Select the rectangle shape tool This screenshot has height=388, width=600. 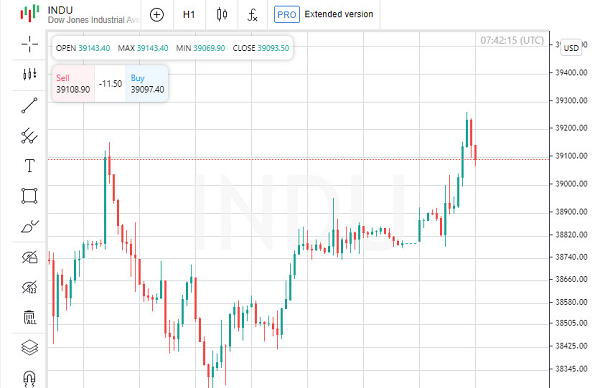point(29,196)
